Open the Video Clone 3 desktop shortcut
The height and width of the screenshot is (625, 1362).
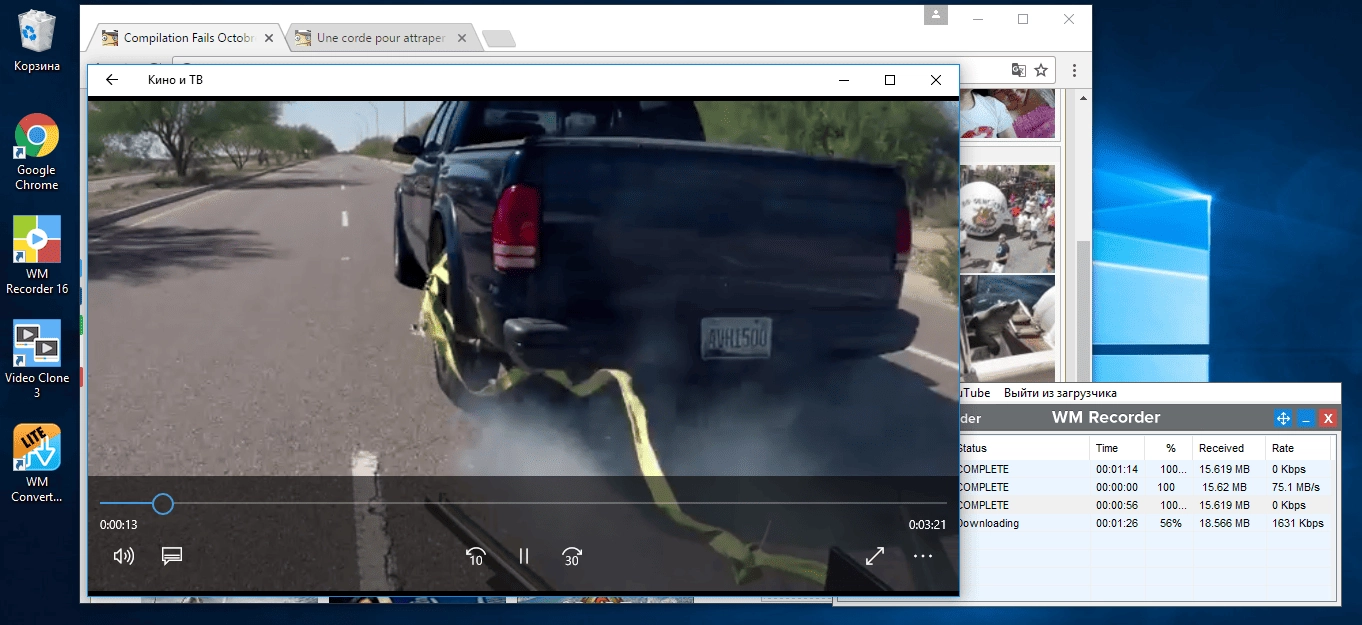(37, 359)
